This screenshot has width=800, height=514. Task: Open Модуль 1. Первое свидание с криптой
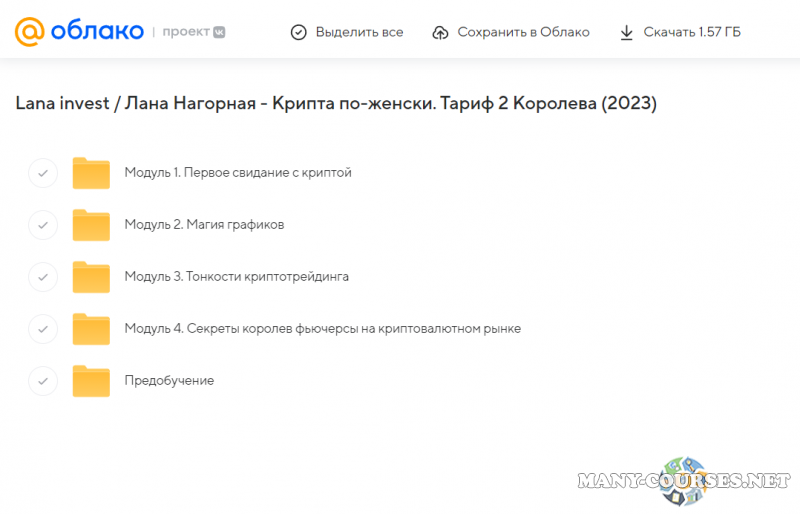pyautogui.click(x=237, y=172)
